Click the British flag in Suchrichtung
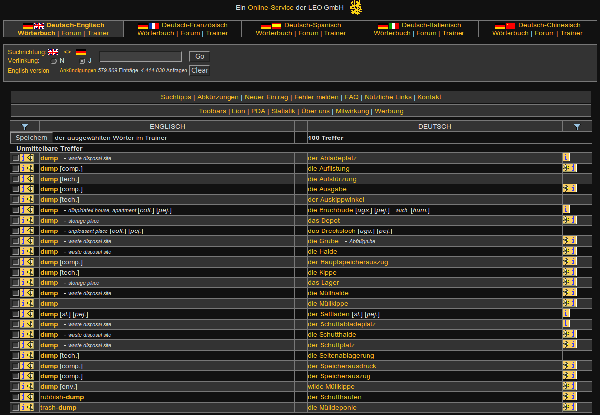The height and width of the screenshot is (415, 600). pyautogui.click(x=53, y=49)
